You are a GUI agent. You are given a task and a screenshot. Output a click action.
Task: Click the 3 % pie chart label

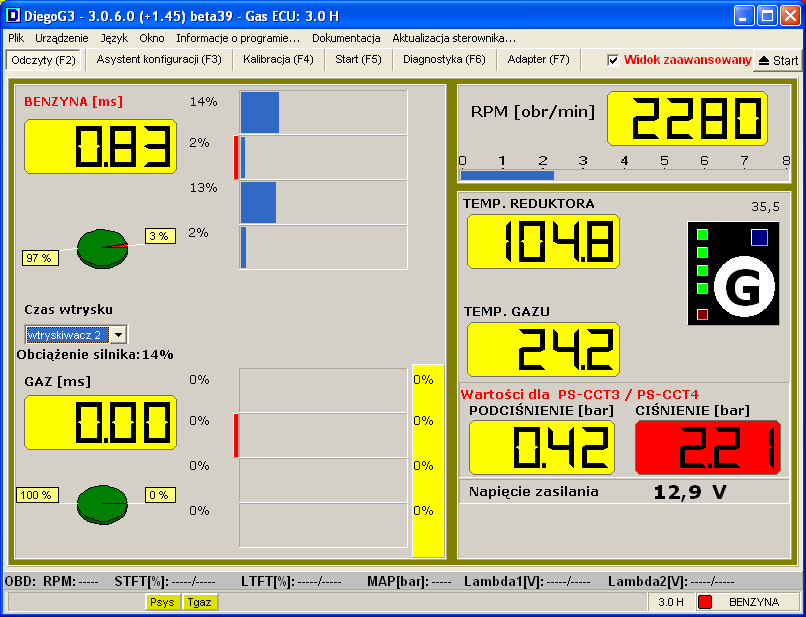160,236
